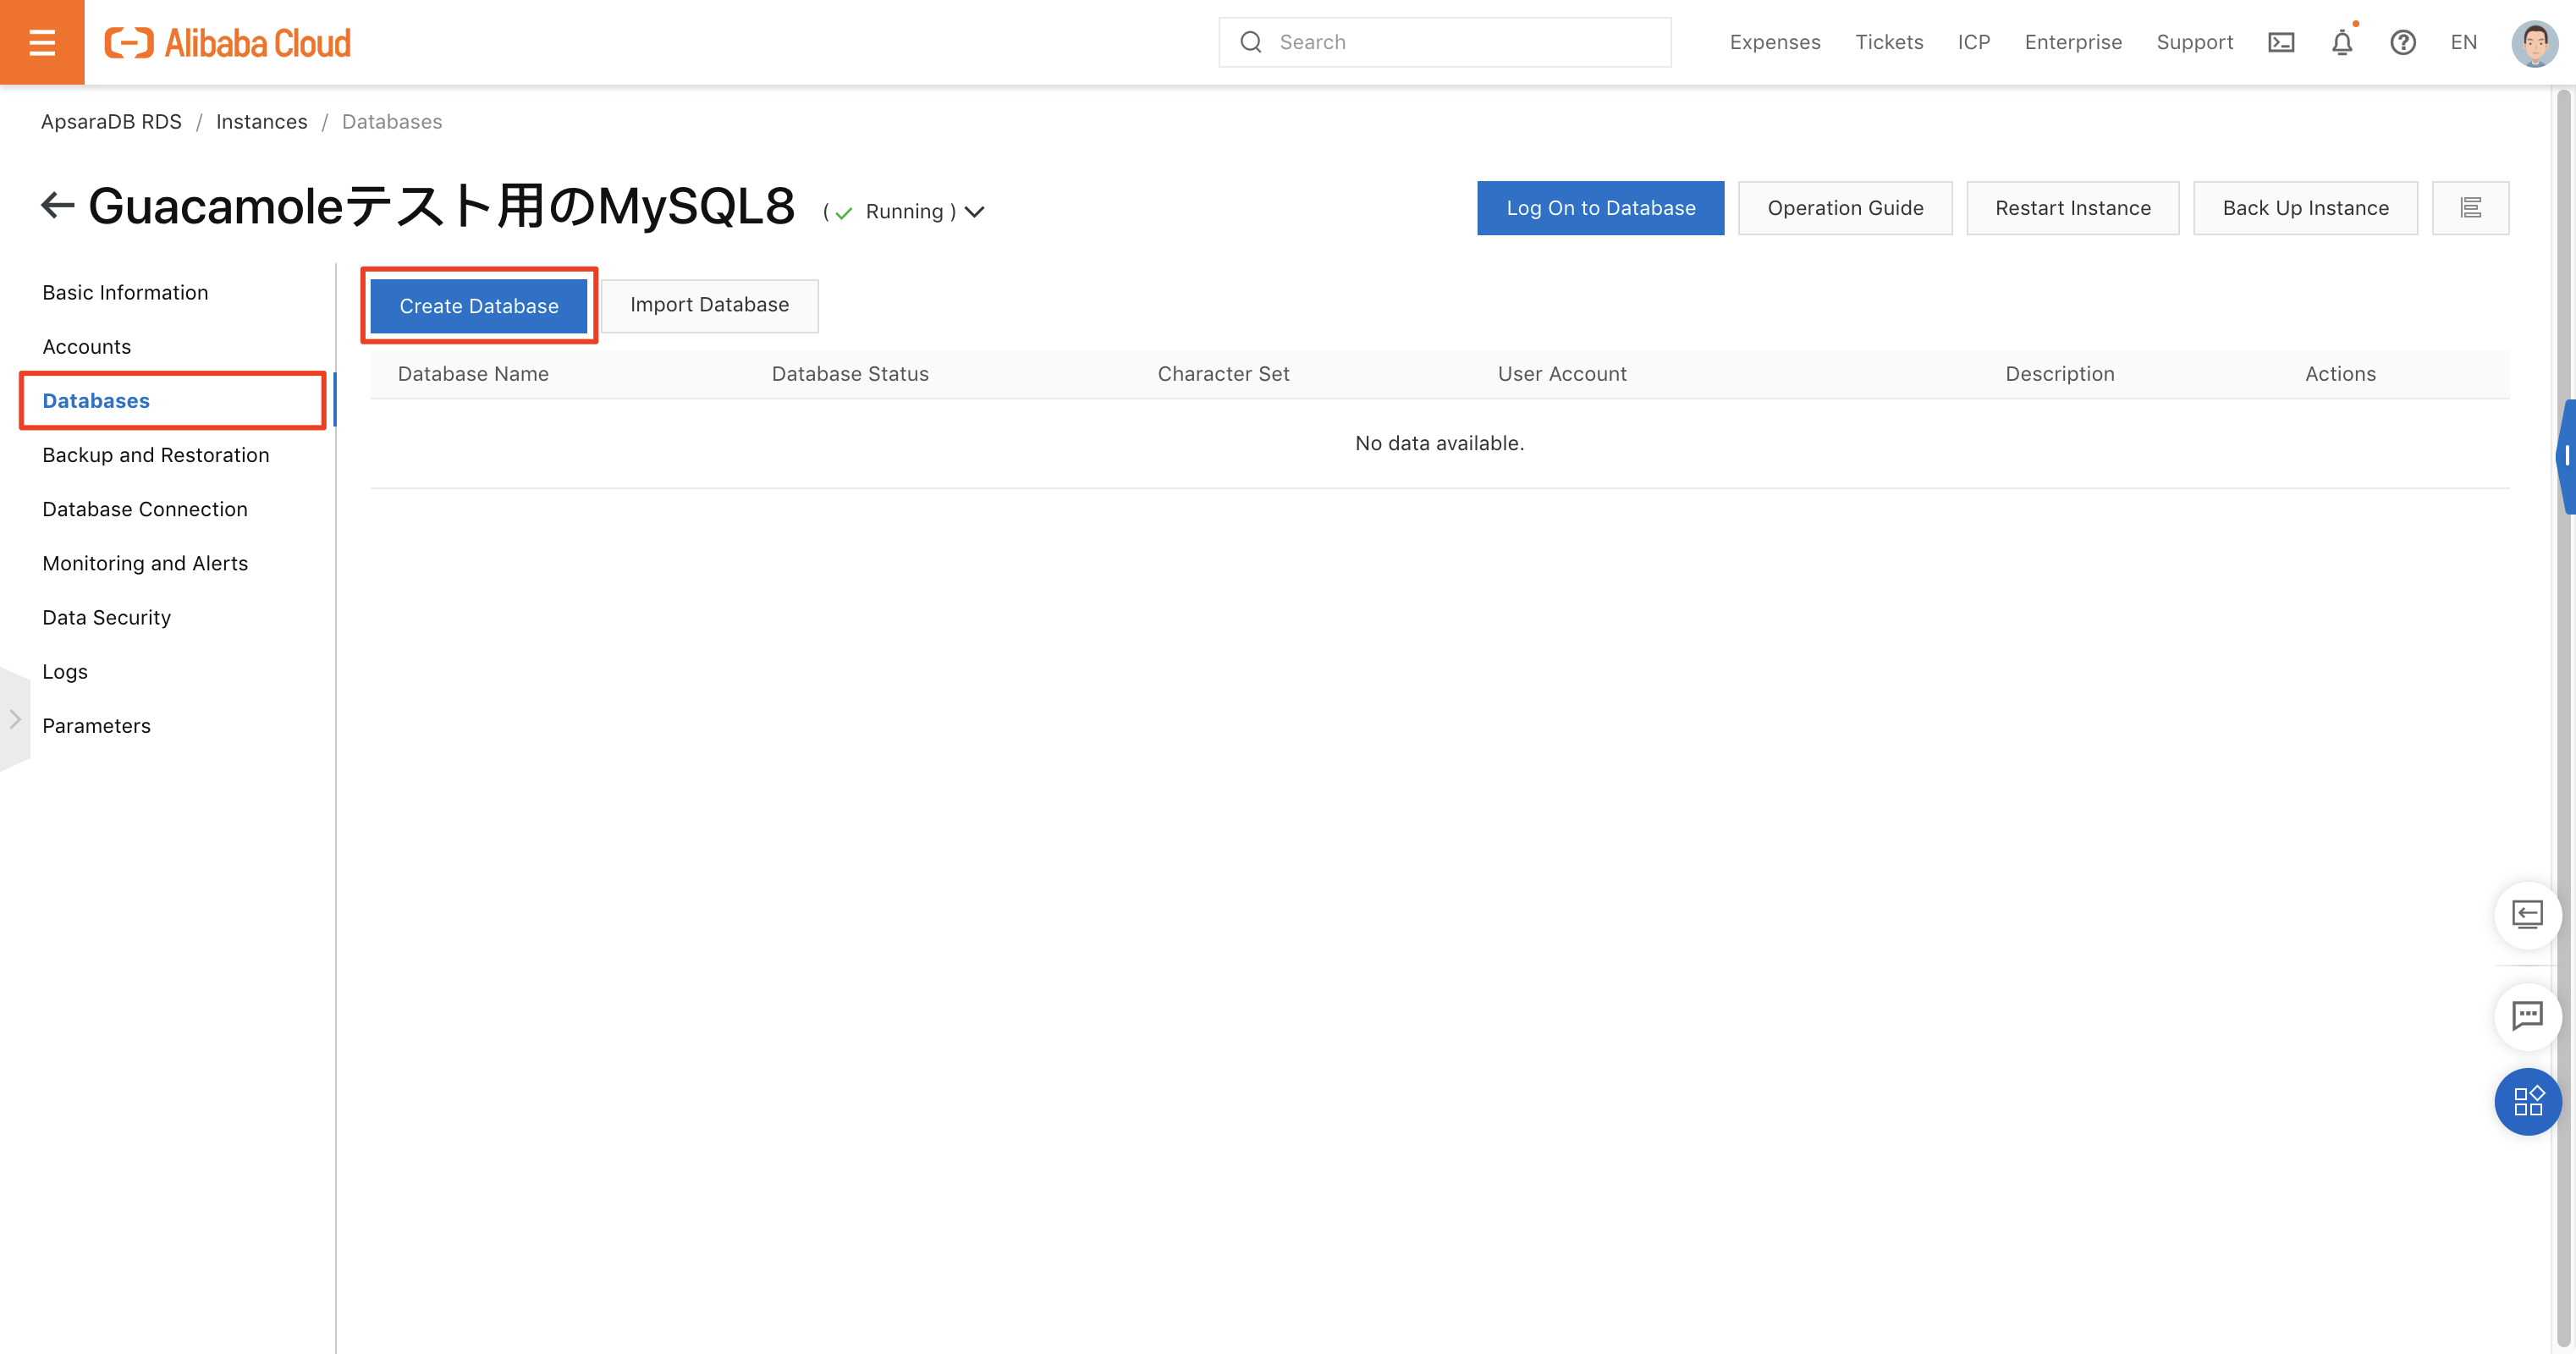This screenshot has width=2576, height=1354.
Task: Click the Description column header
Action: tap(2060, 374)
